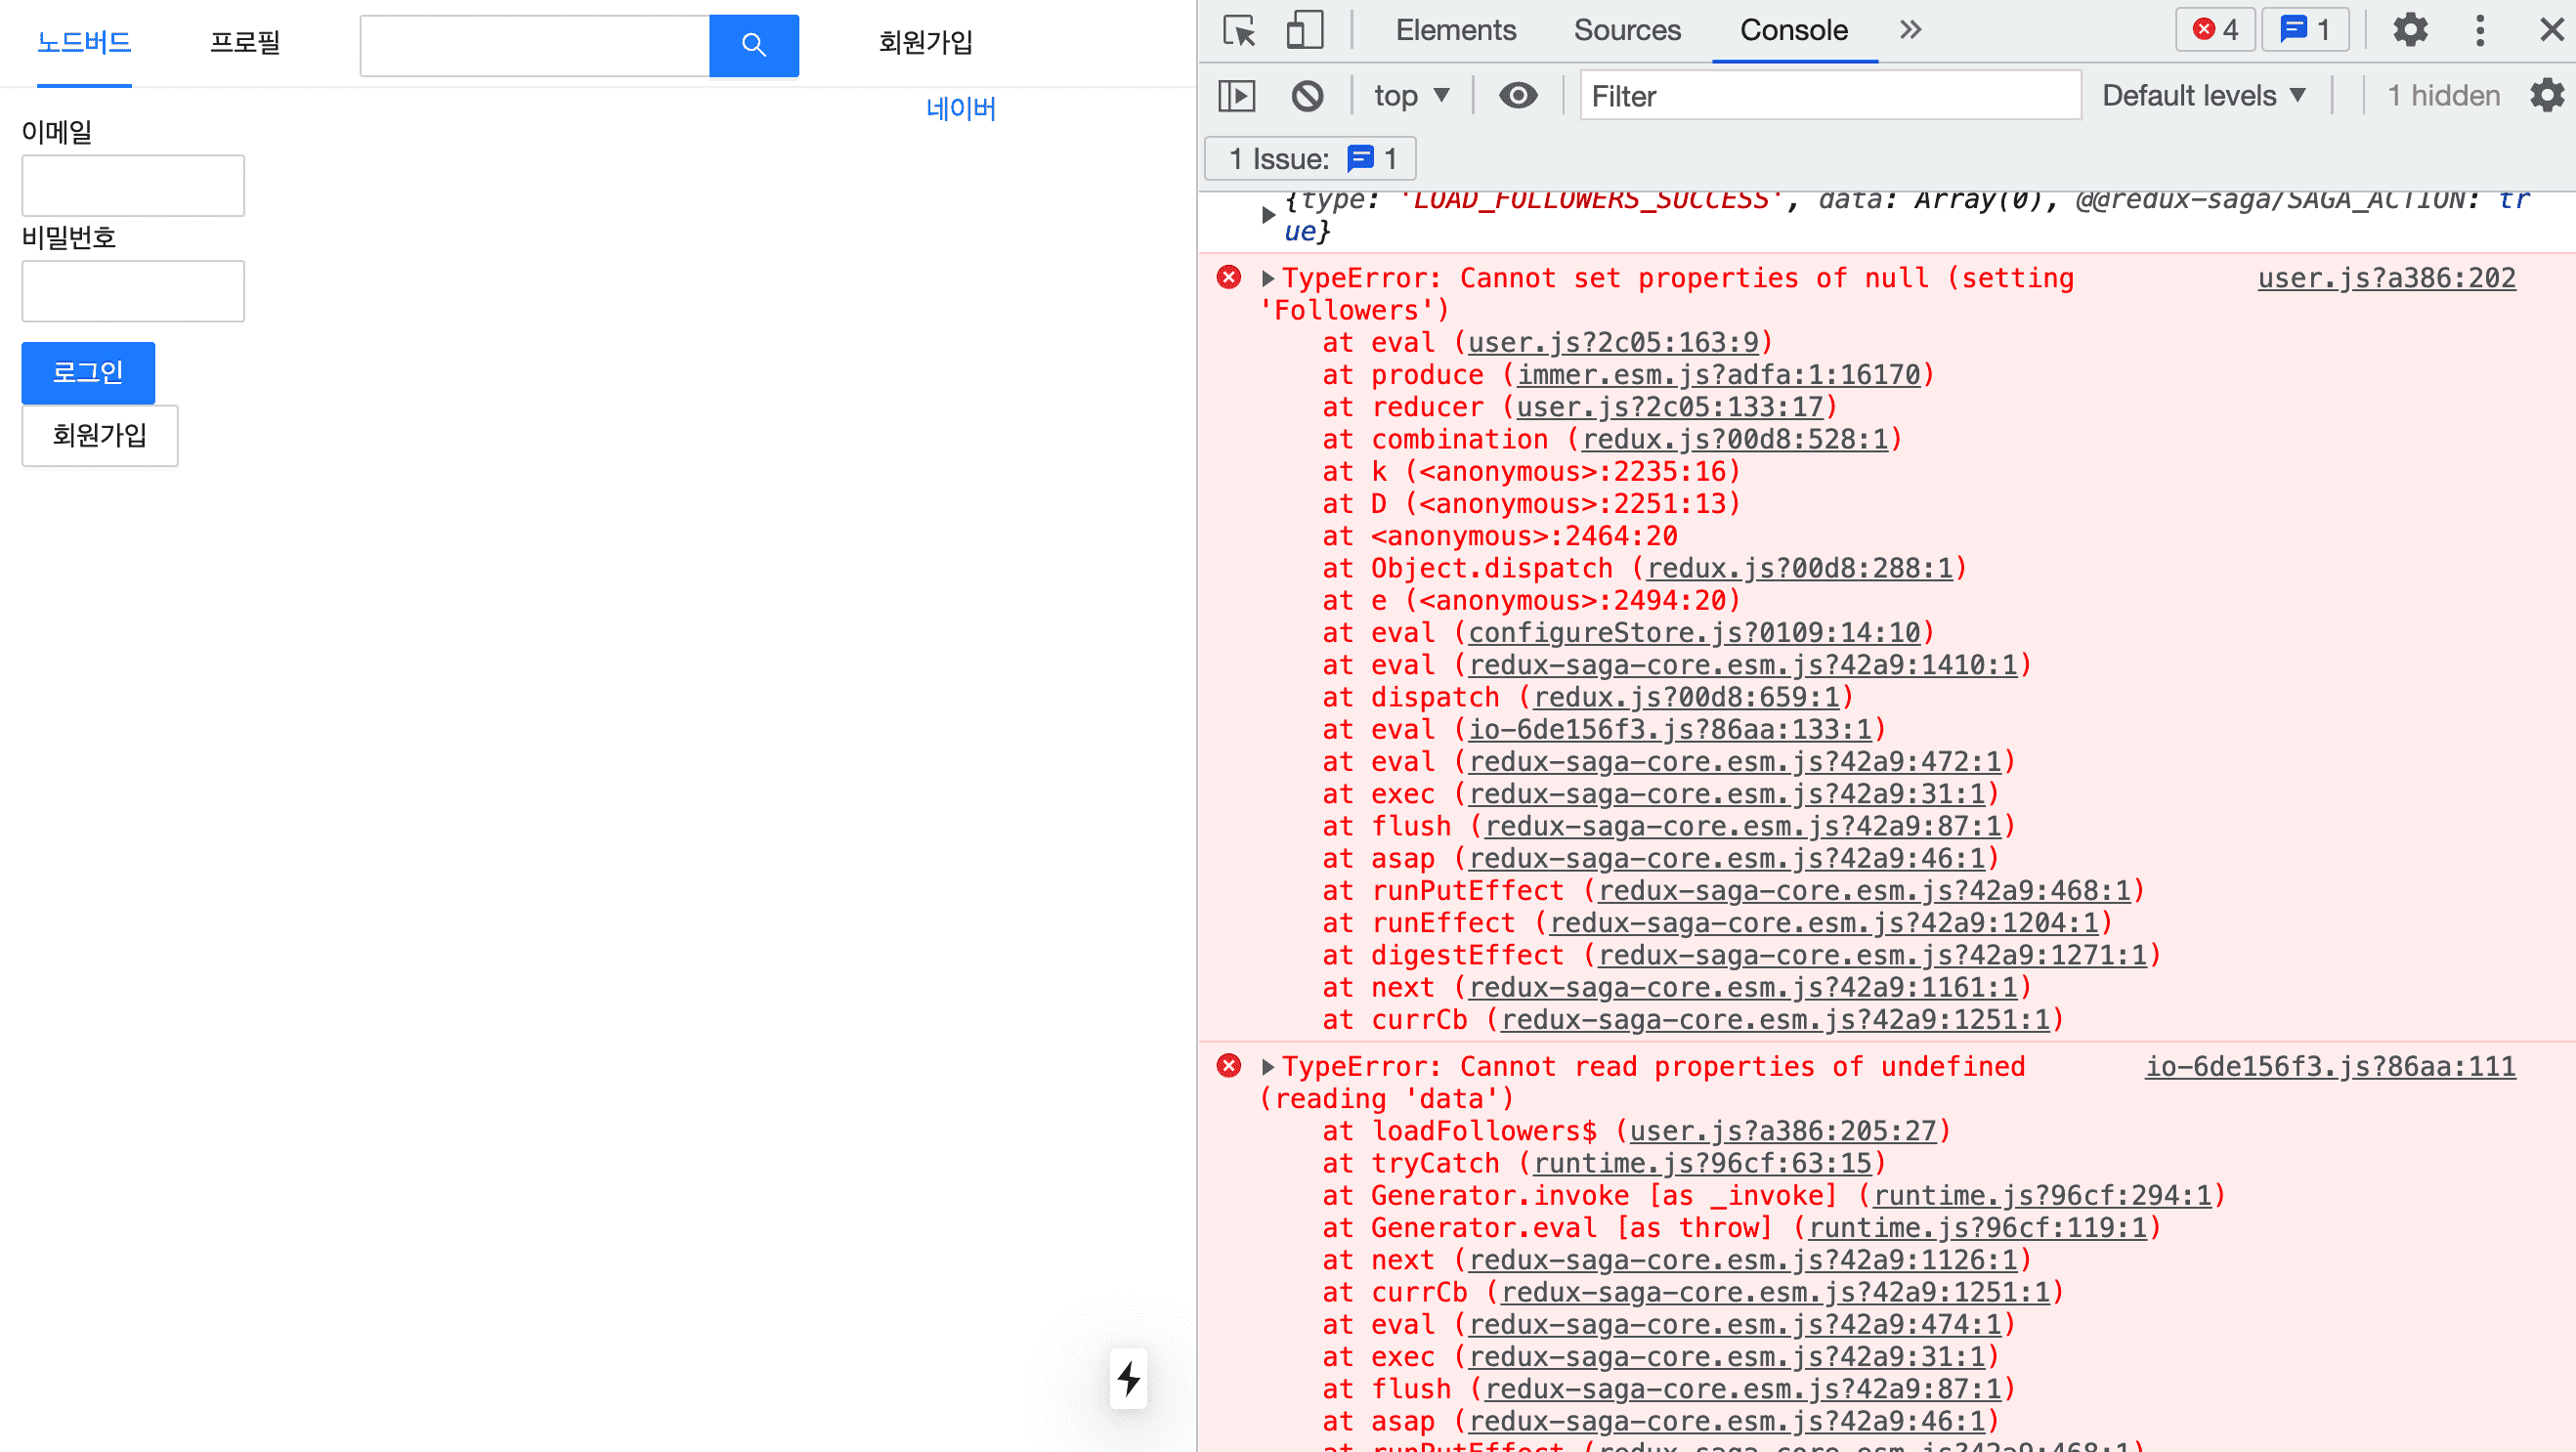
Task: Switch to the Elements tab
Action: click(x=1455, y=30)
